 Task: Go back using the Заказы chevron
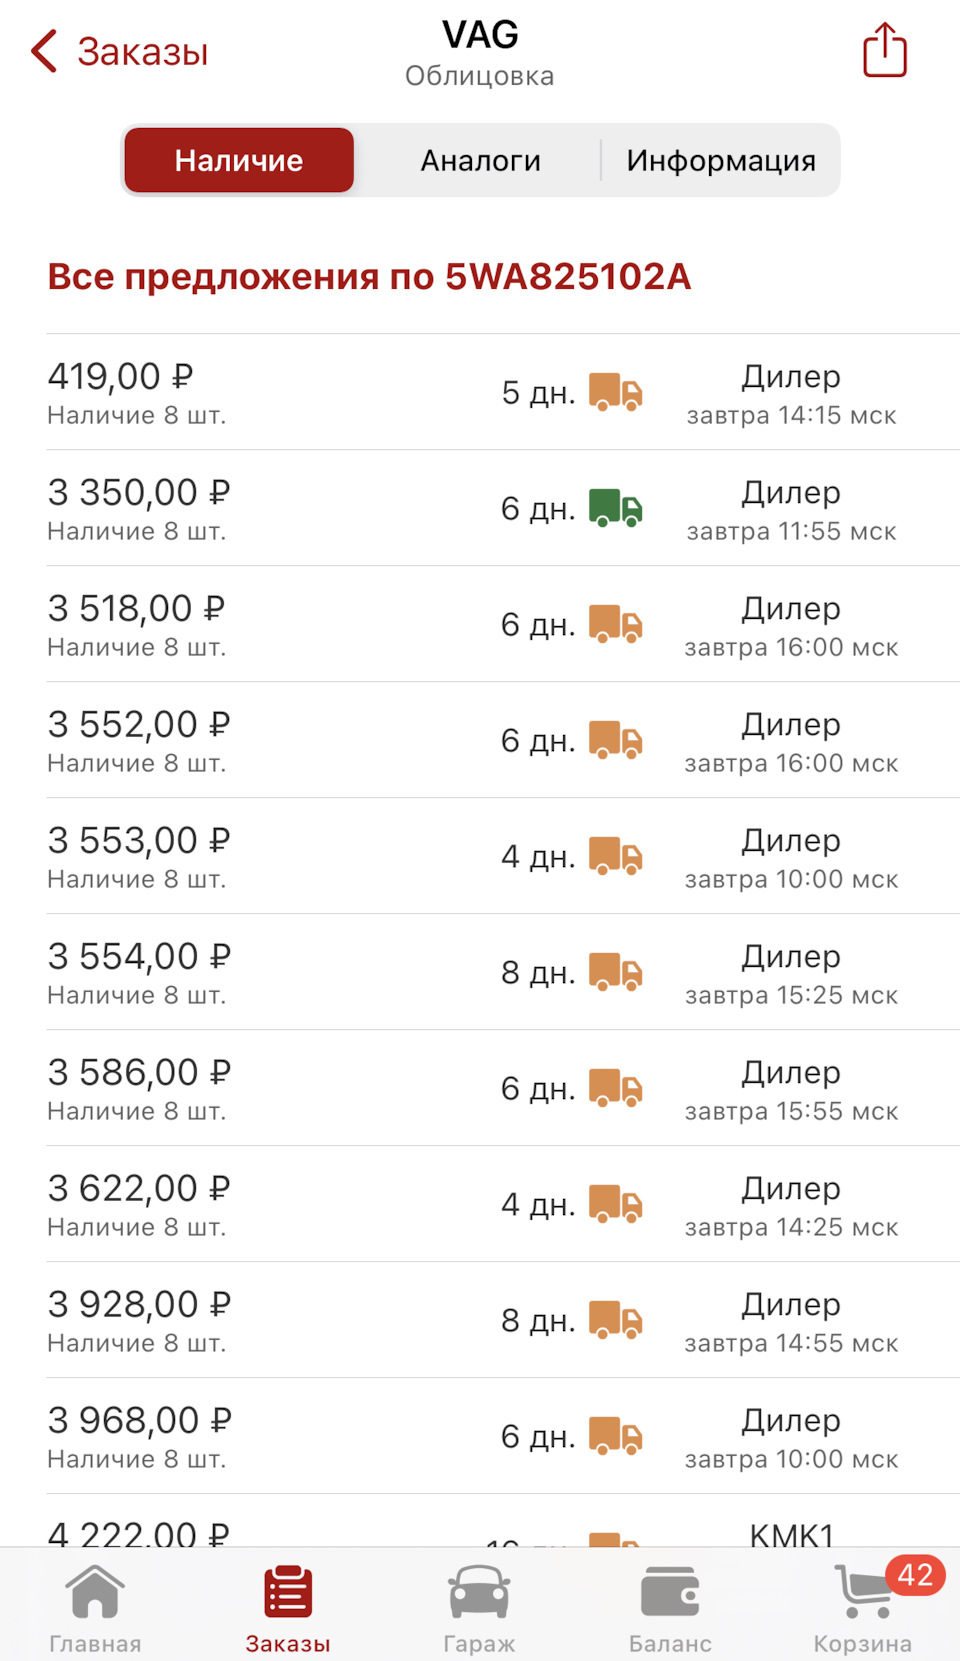point(45,51)
